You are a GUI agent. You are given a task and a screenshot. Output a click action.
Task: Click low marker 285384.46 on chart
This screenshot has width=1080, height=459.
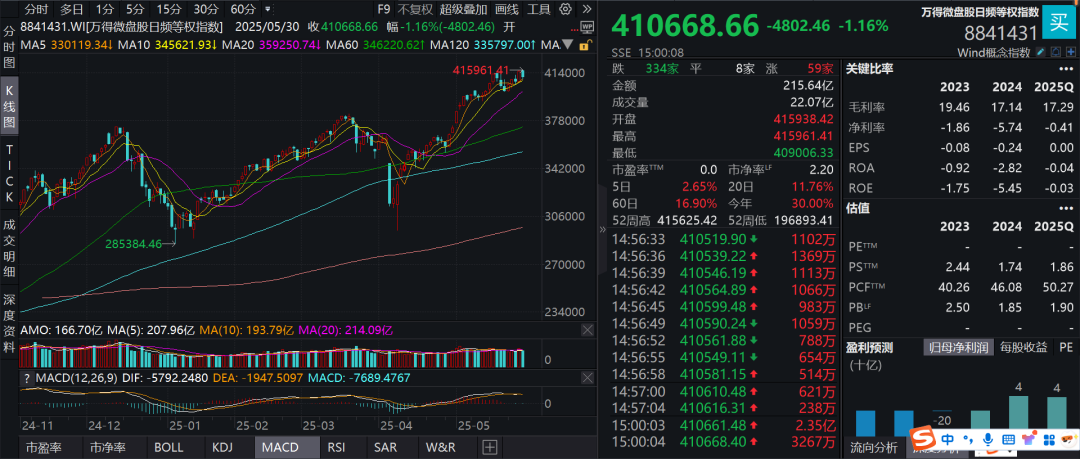[x=133, y=243]
